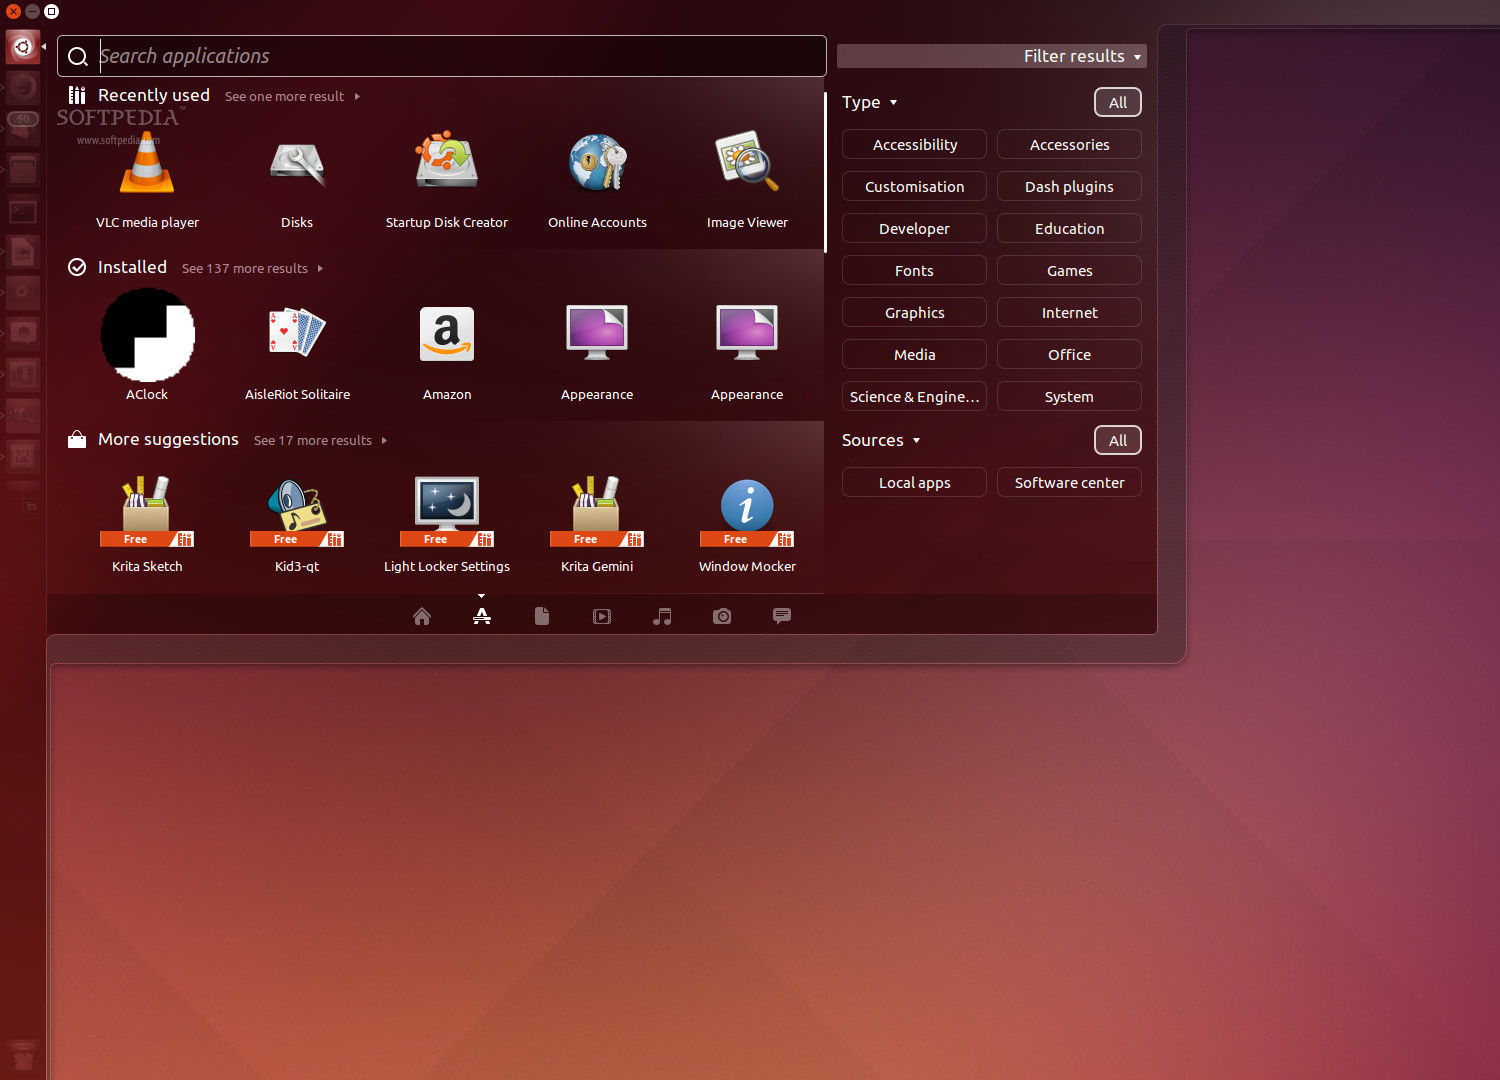Open Startup Disk Creator
The height and width of the screenshot is (1080, 1500).
tap(447, 180)
